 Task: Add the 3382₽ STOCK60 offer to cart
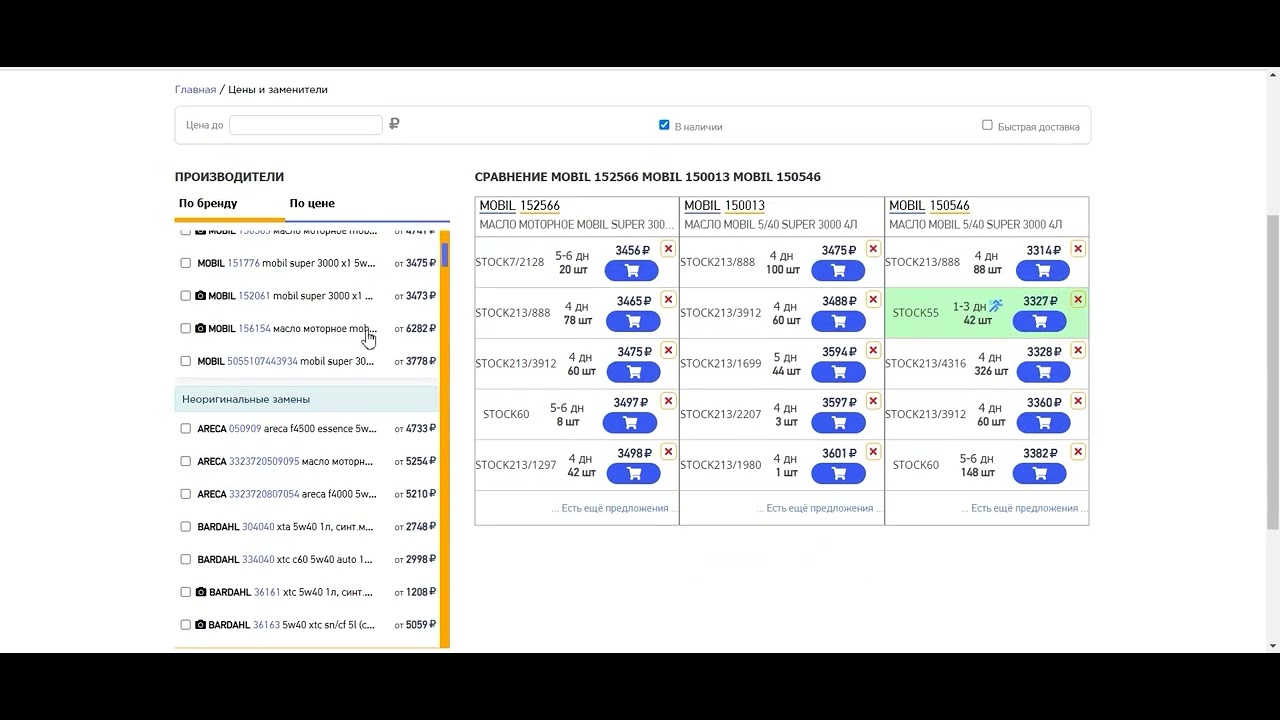(1040, 474)
